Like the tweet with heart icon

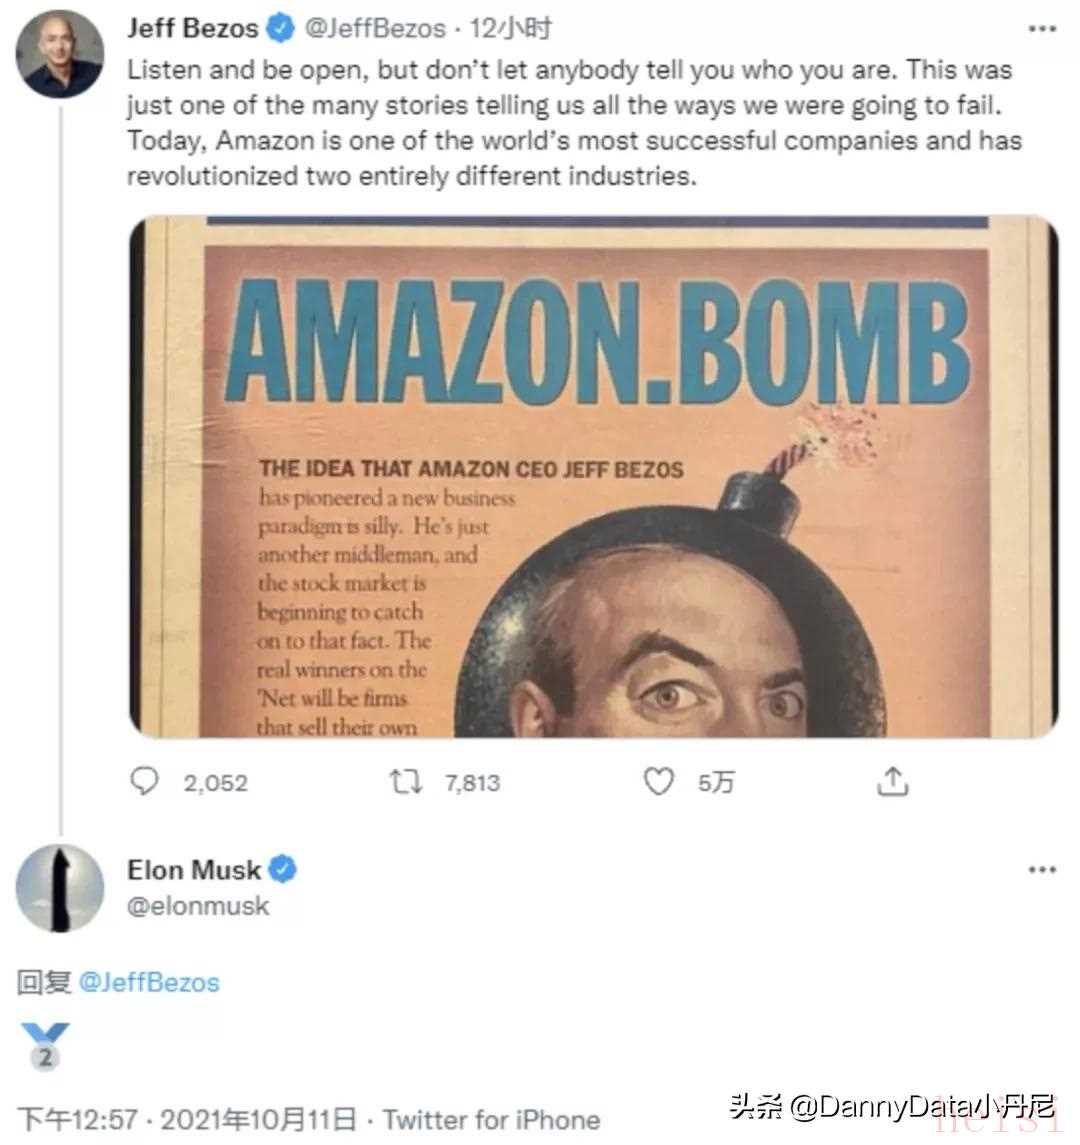(657, 781)
